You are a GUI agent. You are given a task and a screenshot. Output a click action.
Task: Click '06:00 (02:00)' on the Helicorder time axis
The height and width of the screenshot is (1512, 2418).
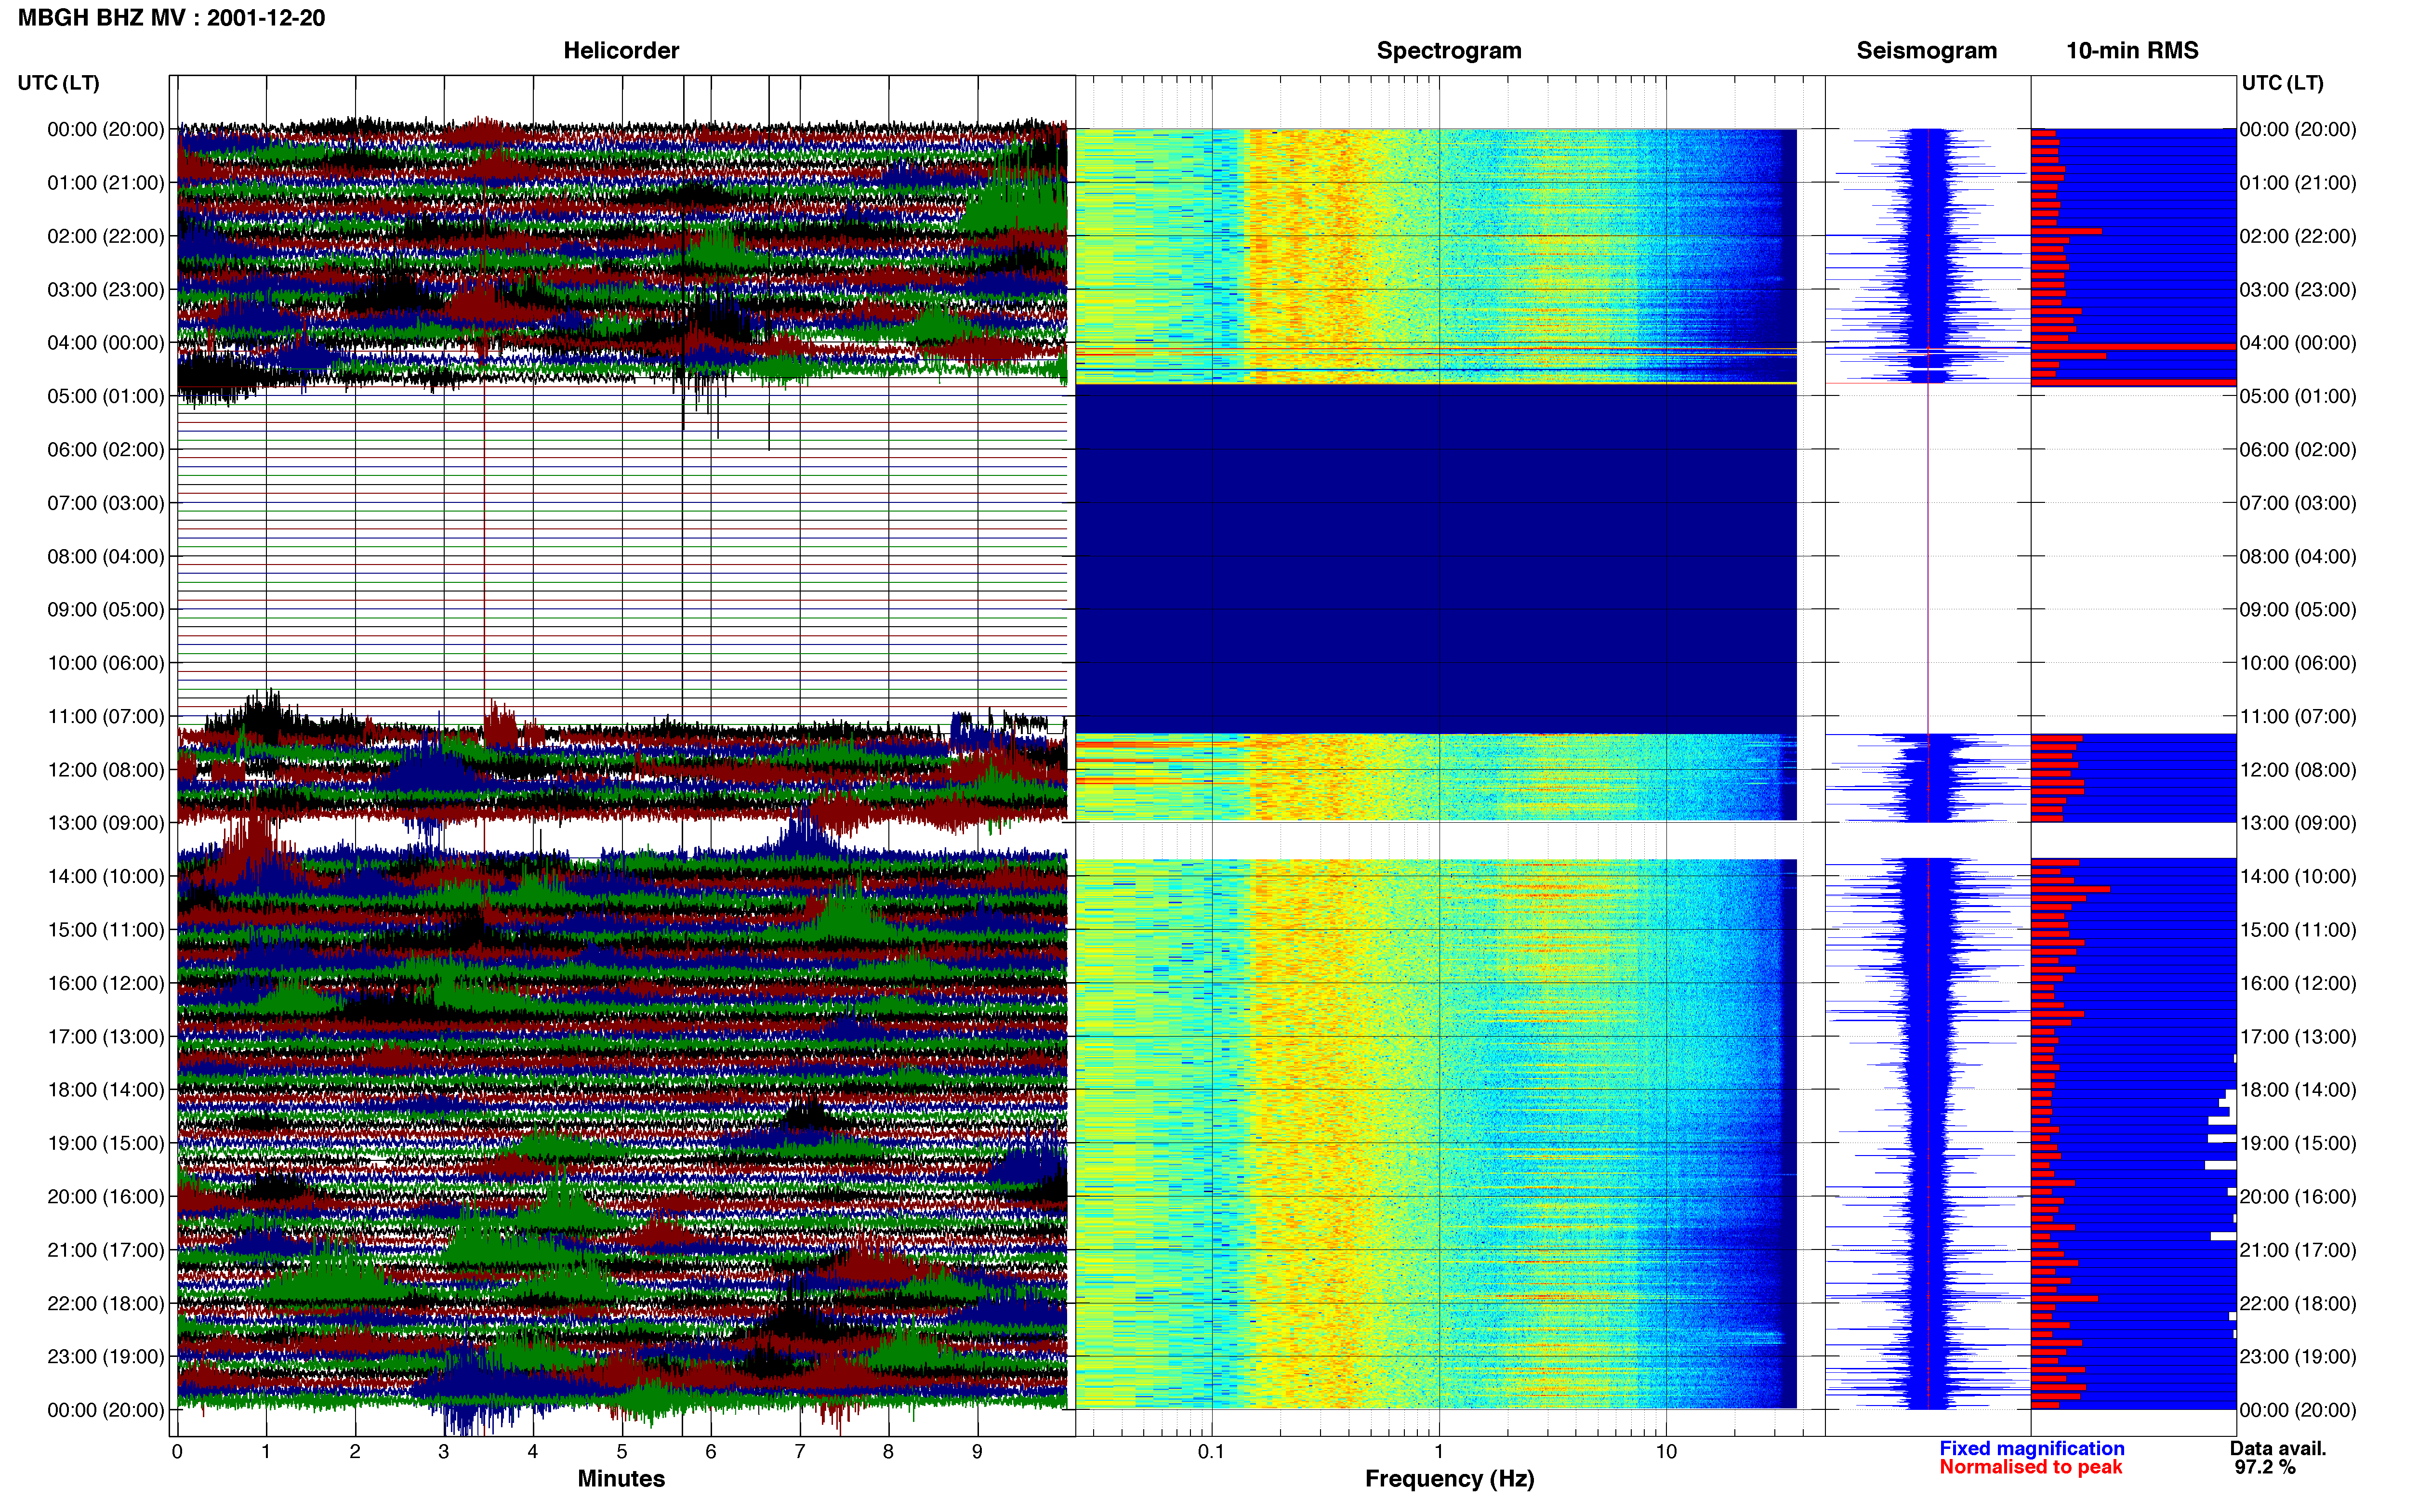(x=105, y=450)
